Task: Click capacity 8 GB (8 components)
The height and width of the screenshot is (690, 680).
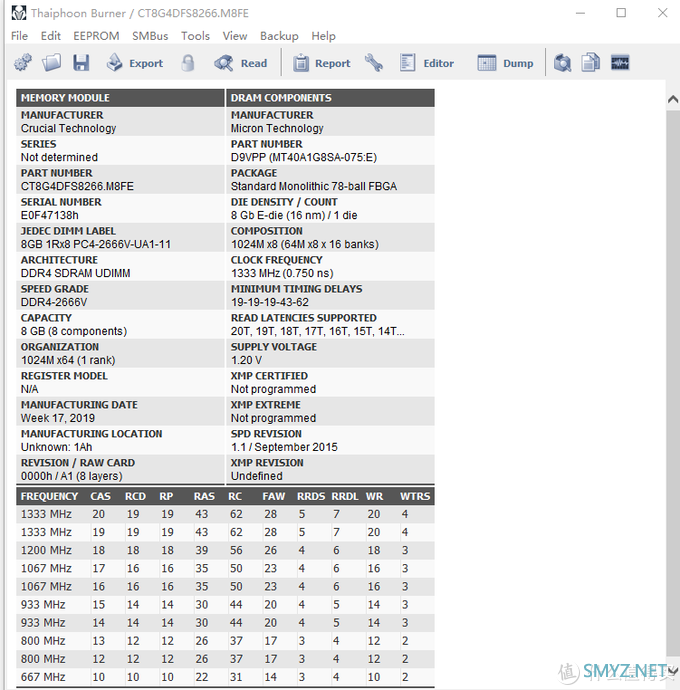Action: point(74,332)
